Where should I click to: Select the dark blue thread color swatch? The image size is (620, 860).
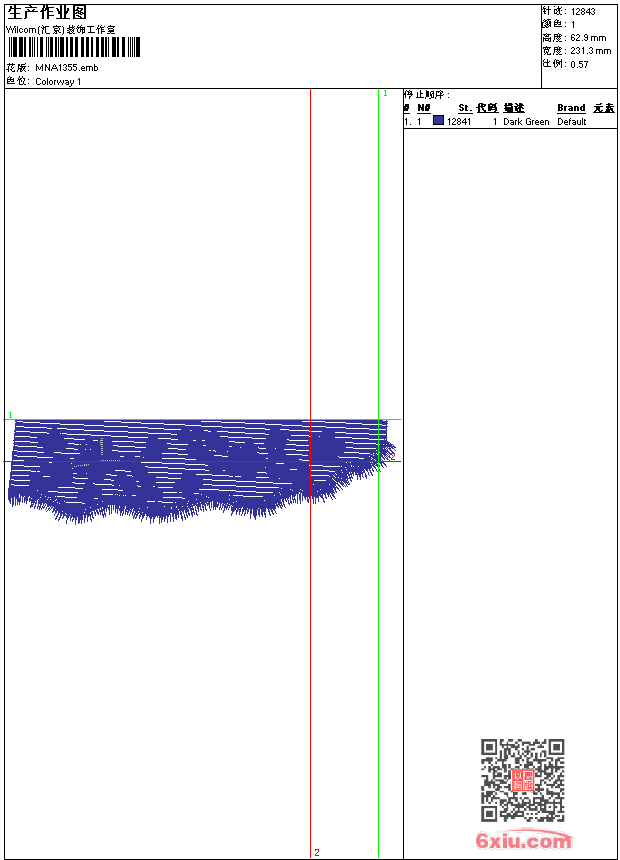(x=438, y=120)
